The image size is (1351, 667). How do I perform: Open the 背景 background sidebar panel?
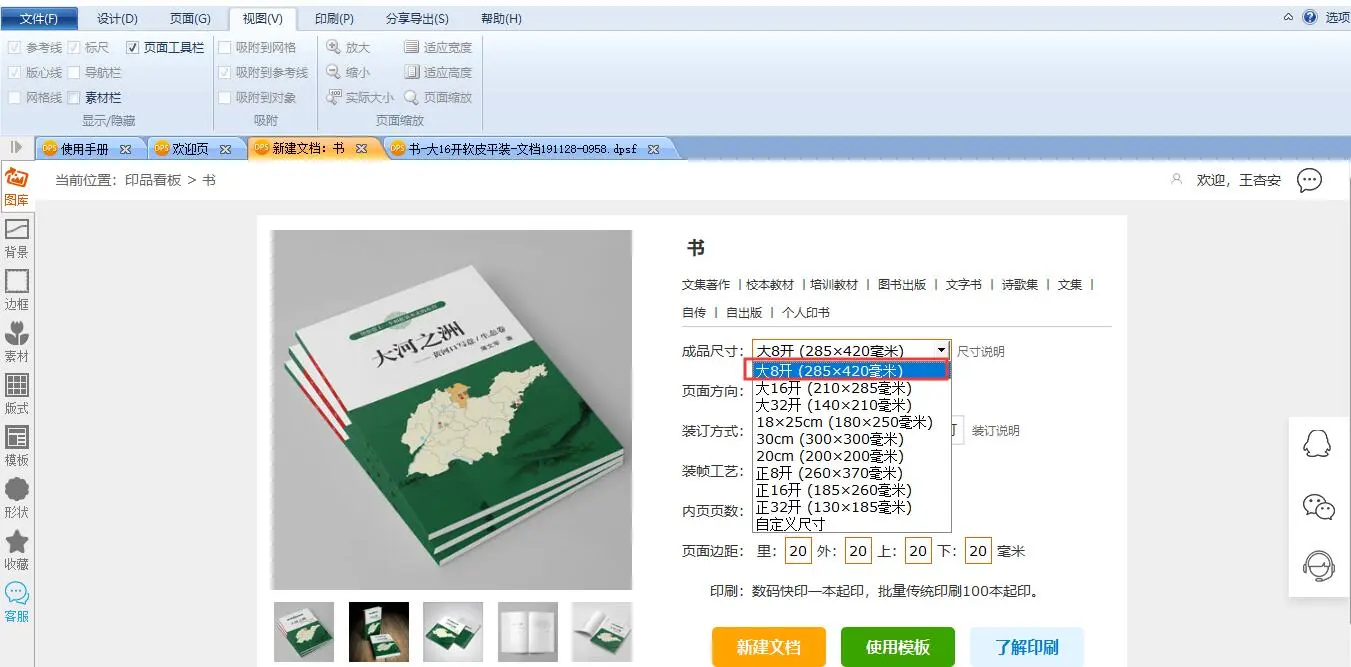[x=17, y=238]
